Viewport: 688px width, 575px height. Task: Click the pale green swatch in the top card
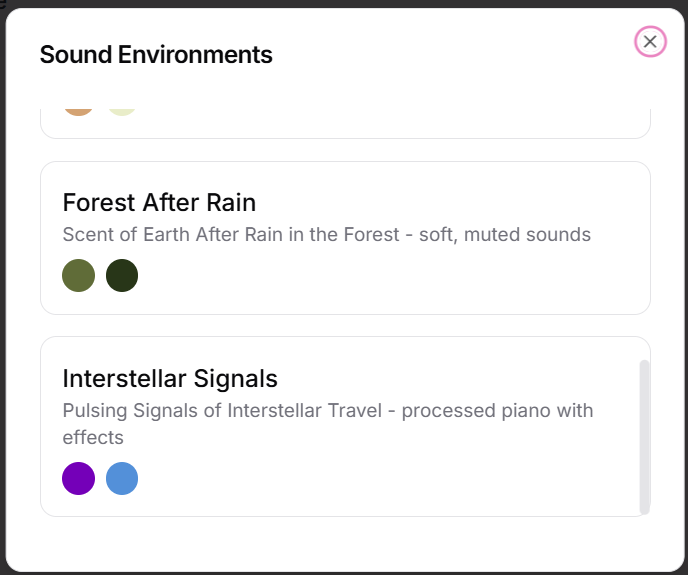[x=122, y=108]
